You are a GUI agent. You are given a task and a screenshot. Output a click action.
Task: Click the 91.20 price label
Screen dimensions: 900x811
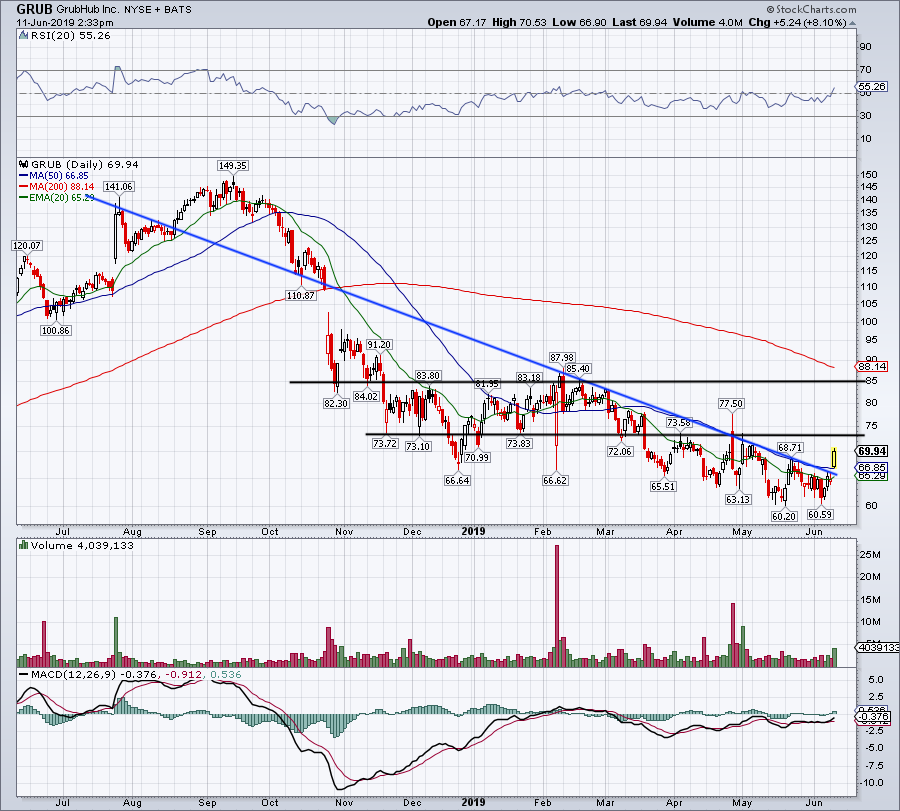point(379,344)
